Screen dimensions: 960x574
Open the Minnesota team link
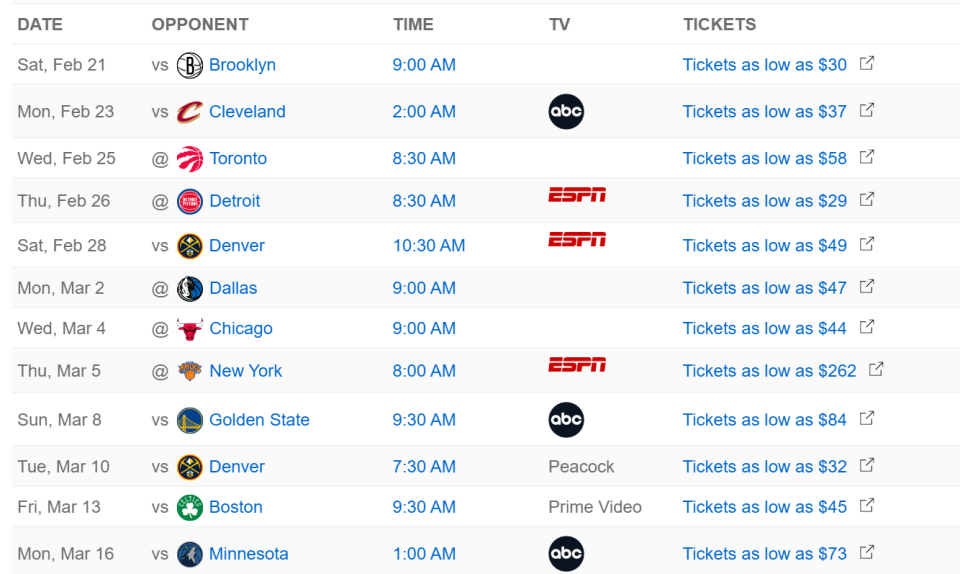pyautogui.click(x=248, y=554)
